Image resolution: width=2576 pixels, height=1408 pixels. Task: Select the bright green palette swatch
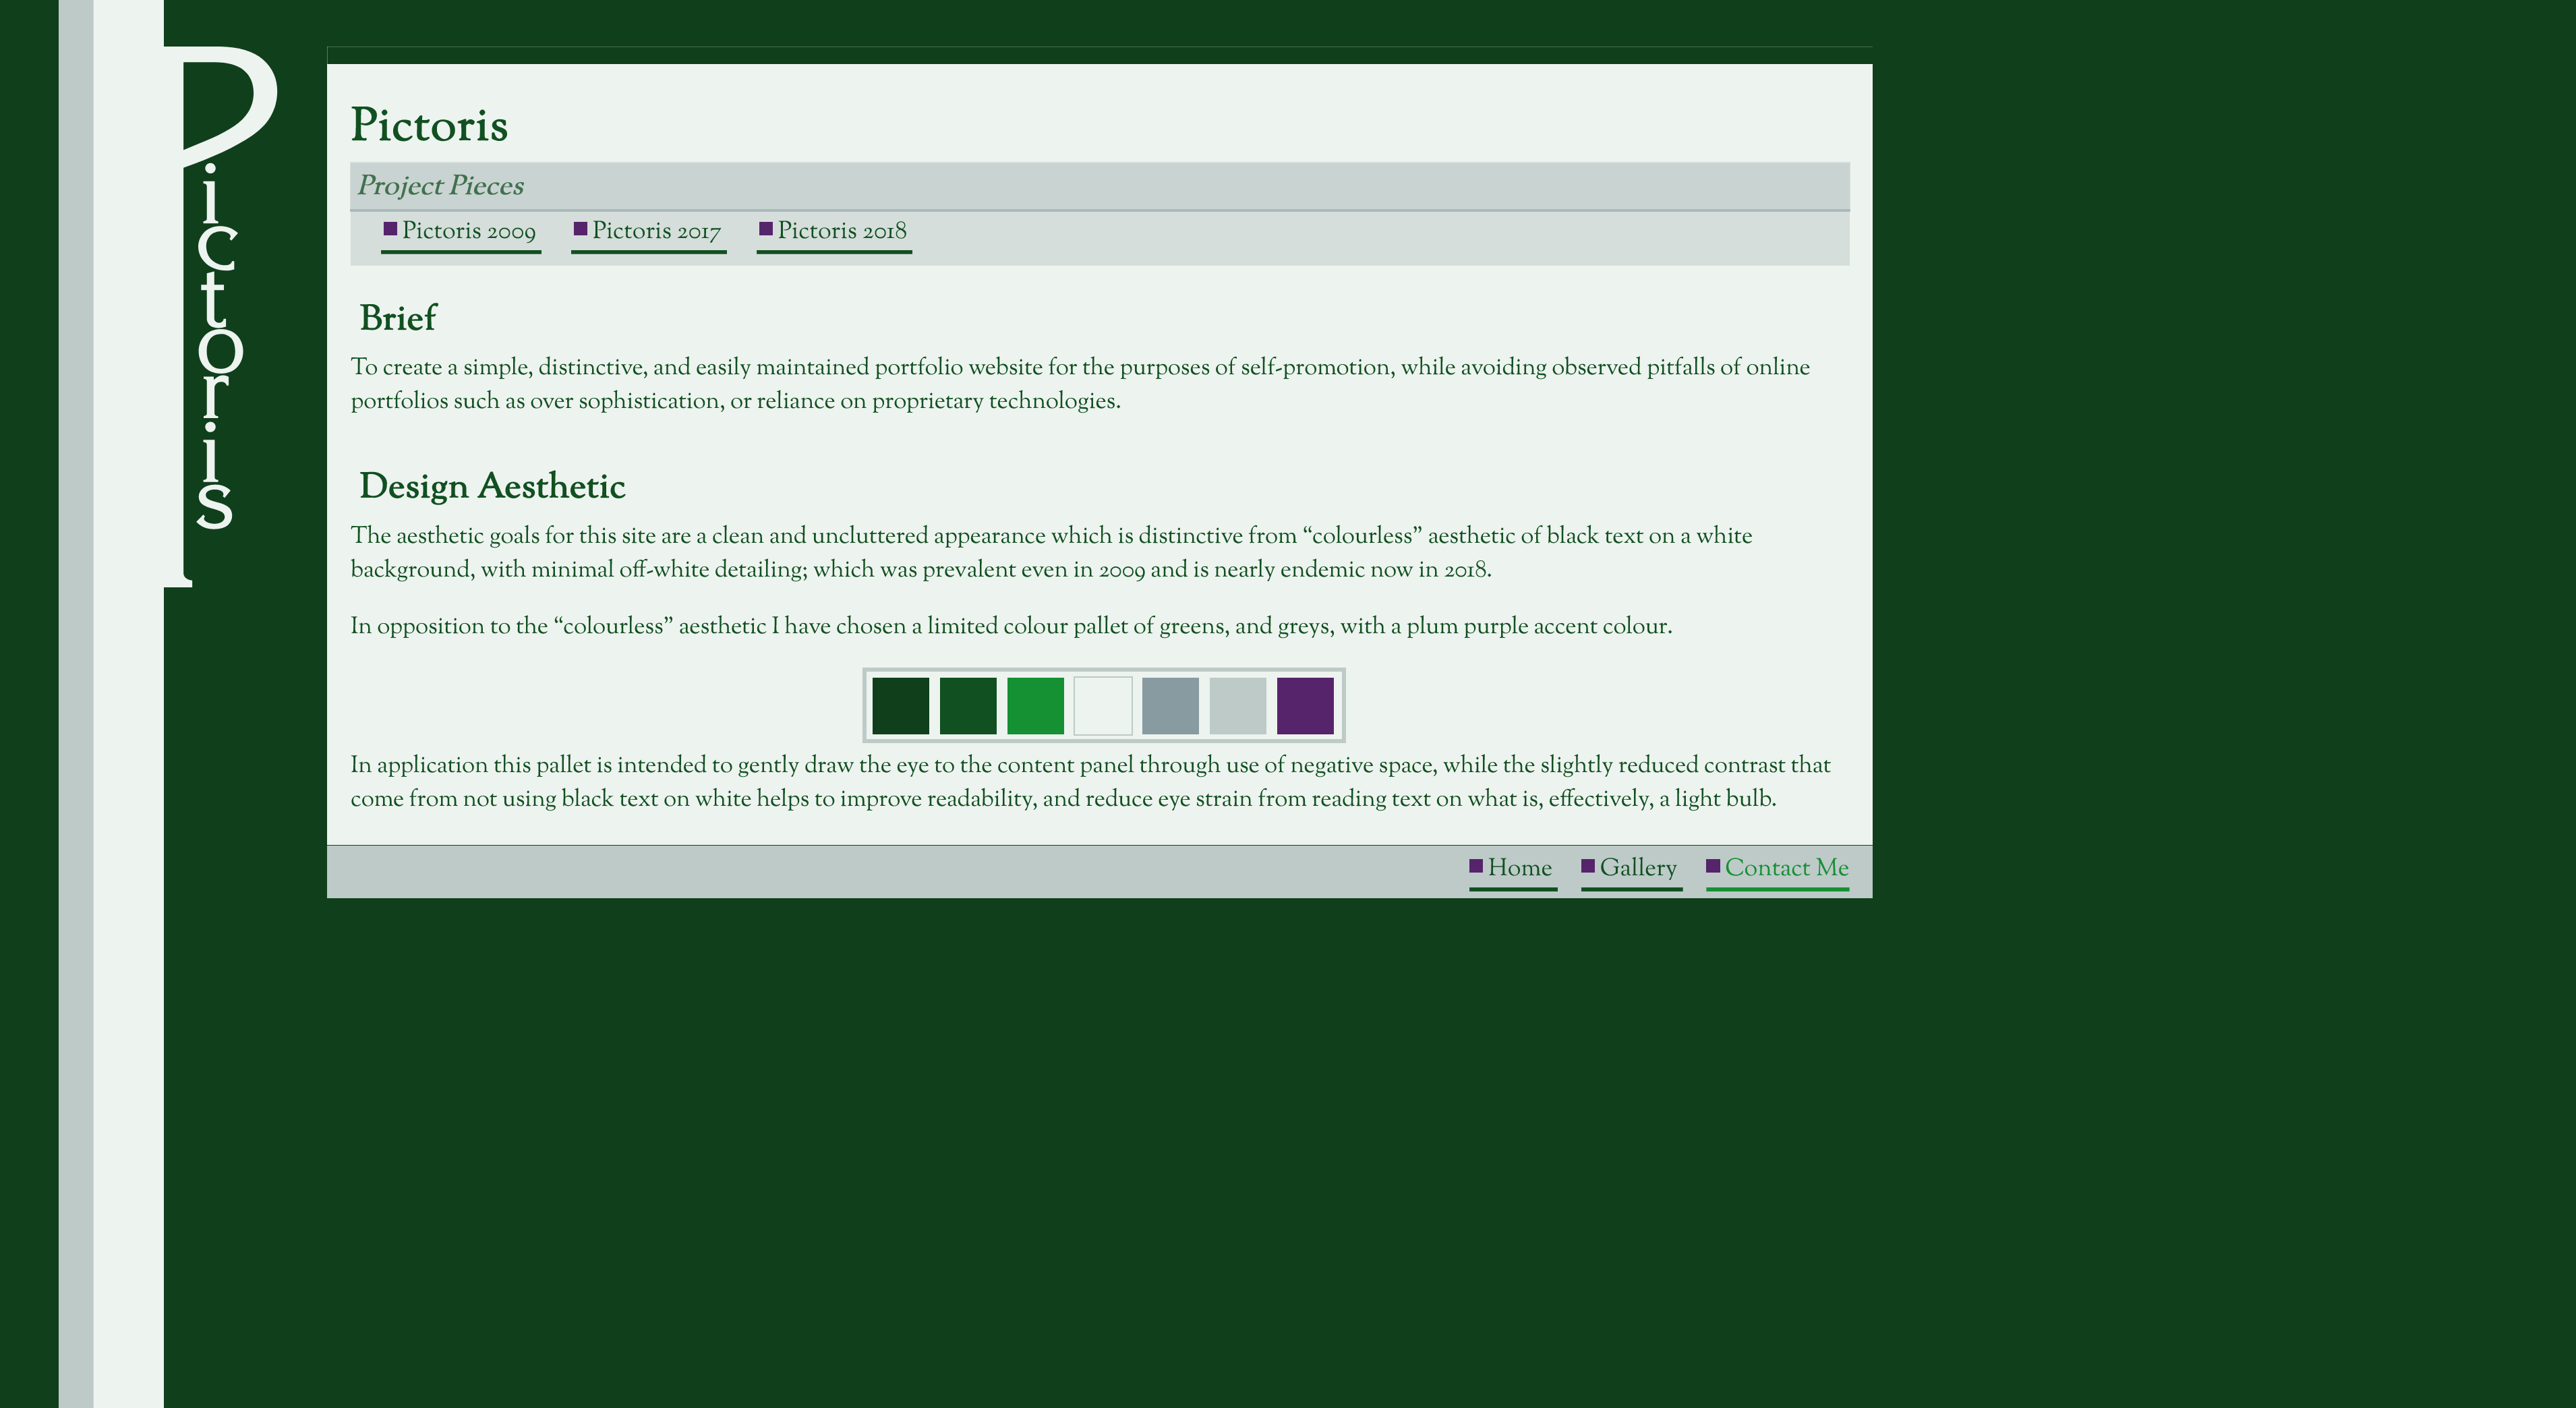(1035, 706)
